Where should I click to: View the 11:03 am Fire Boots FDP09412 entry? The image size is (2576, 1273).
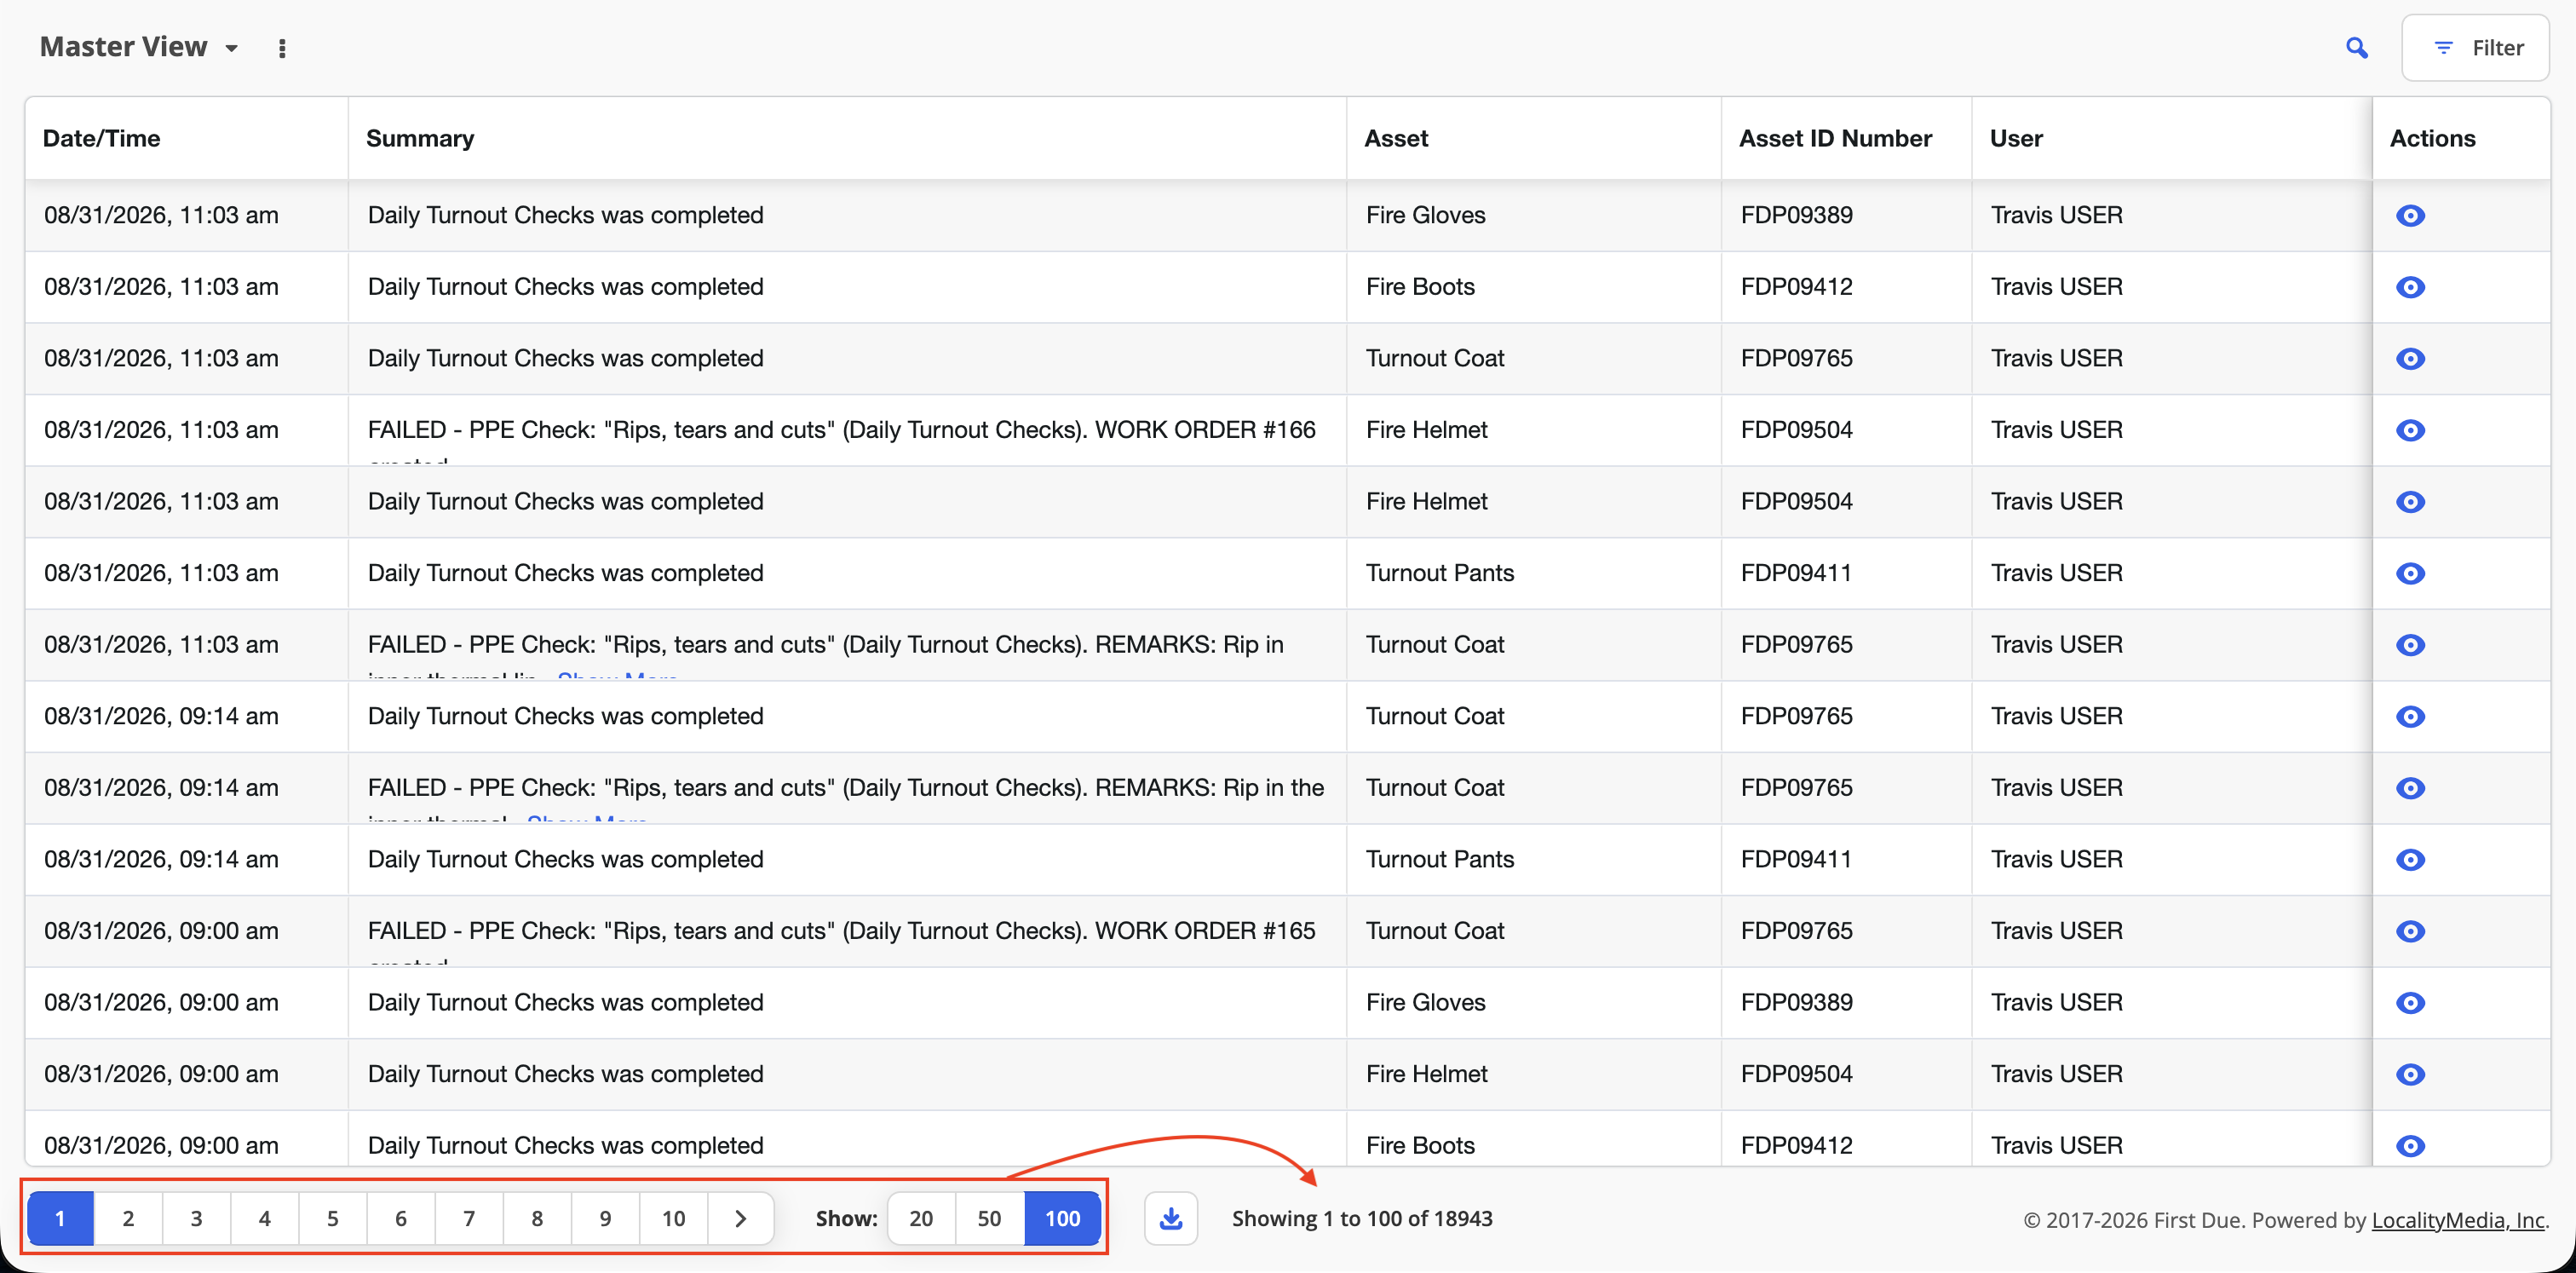pos(2410,287)
